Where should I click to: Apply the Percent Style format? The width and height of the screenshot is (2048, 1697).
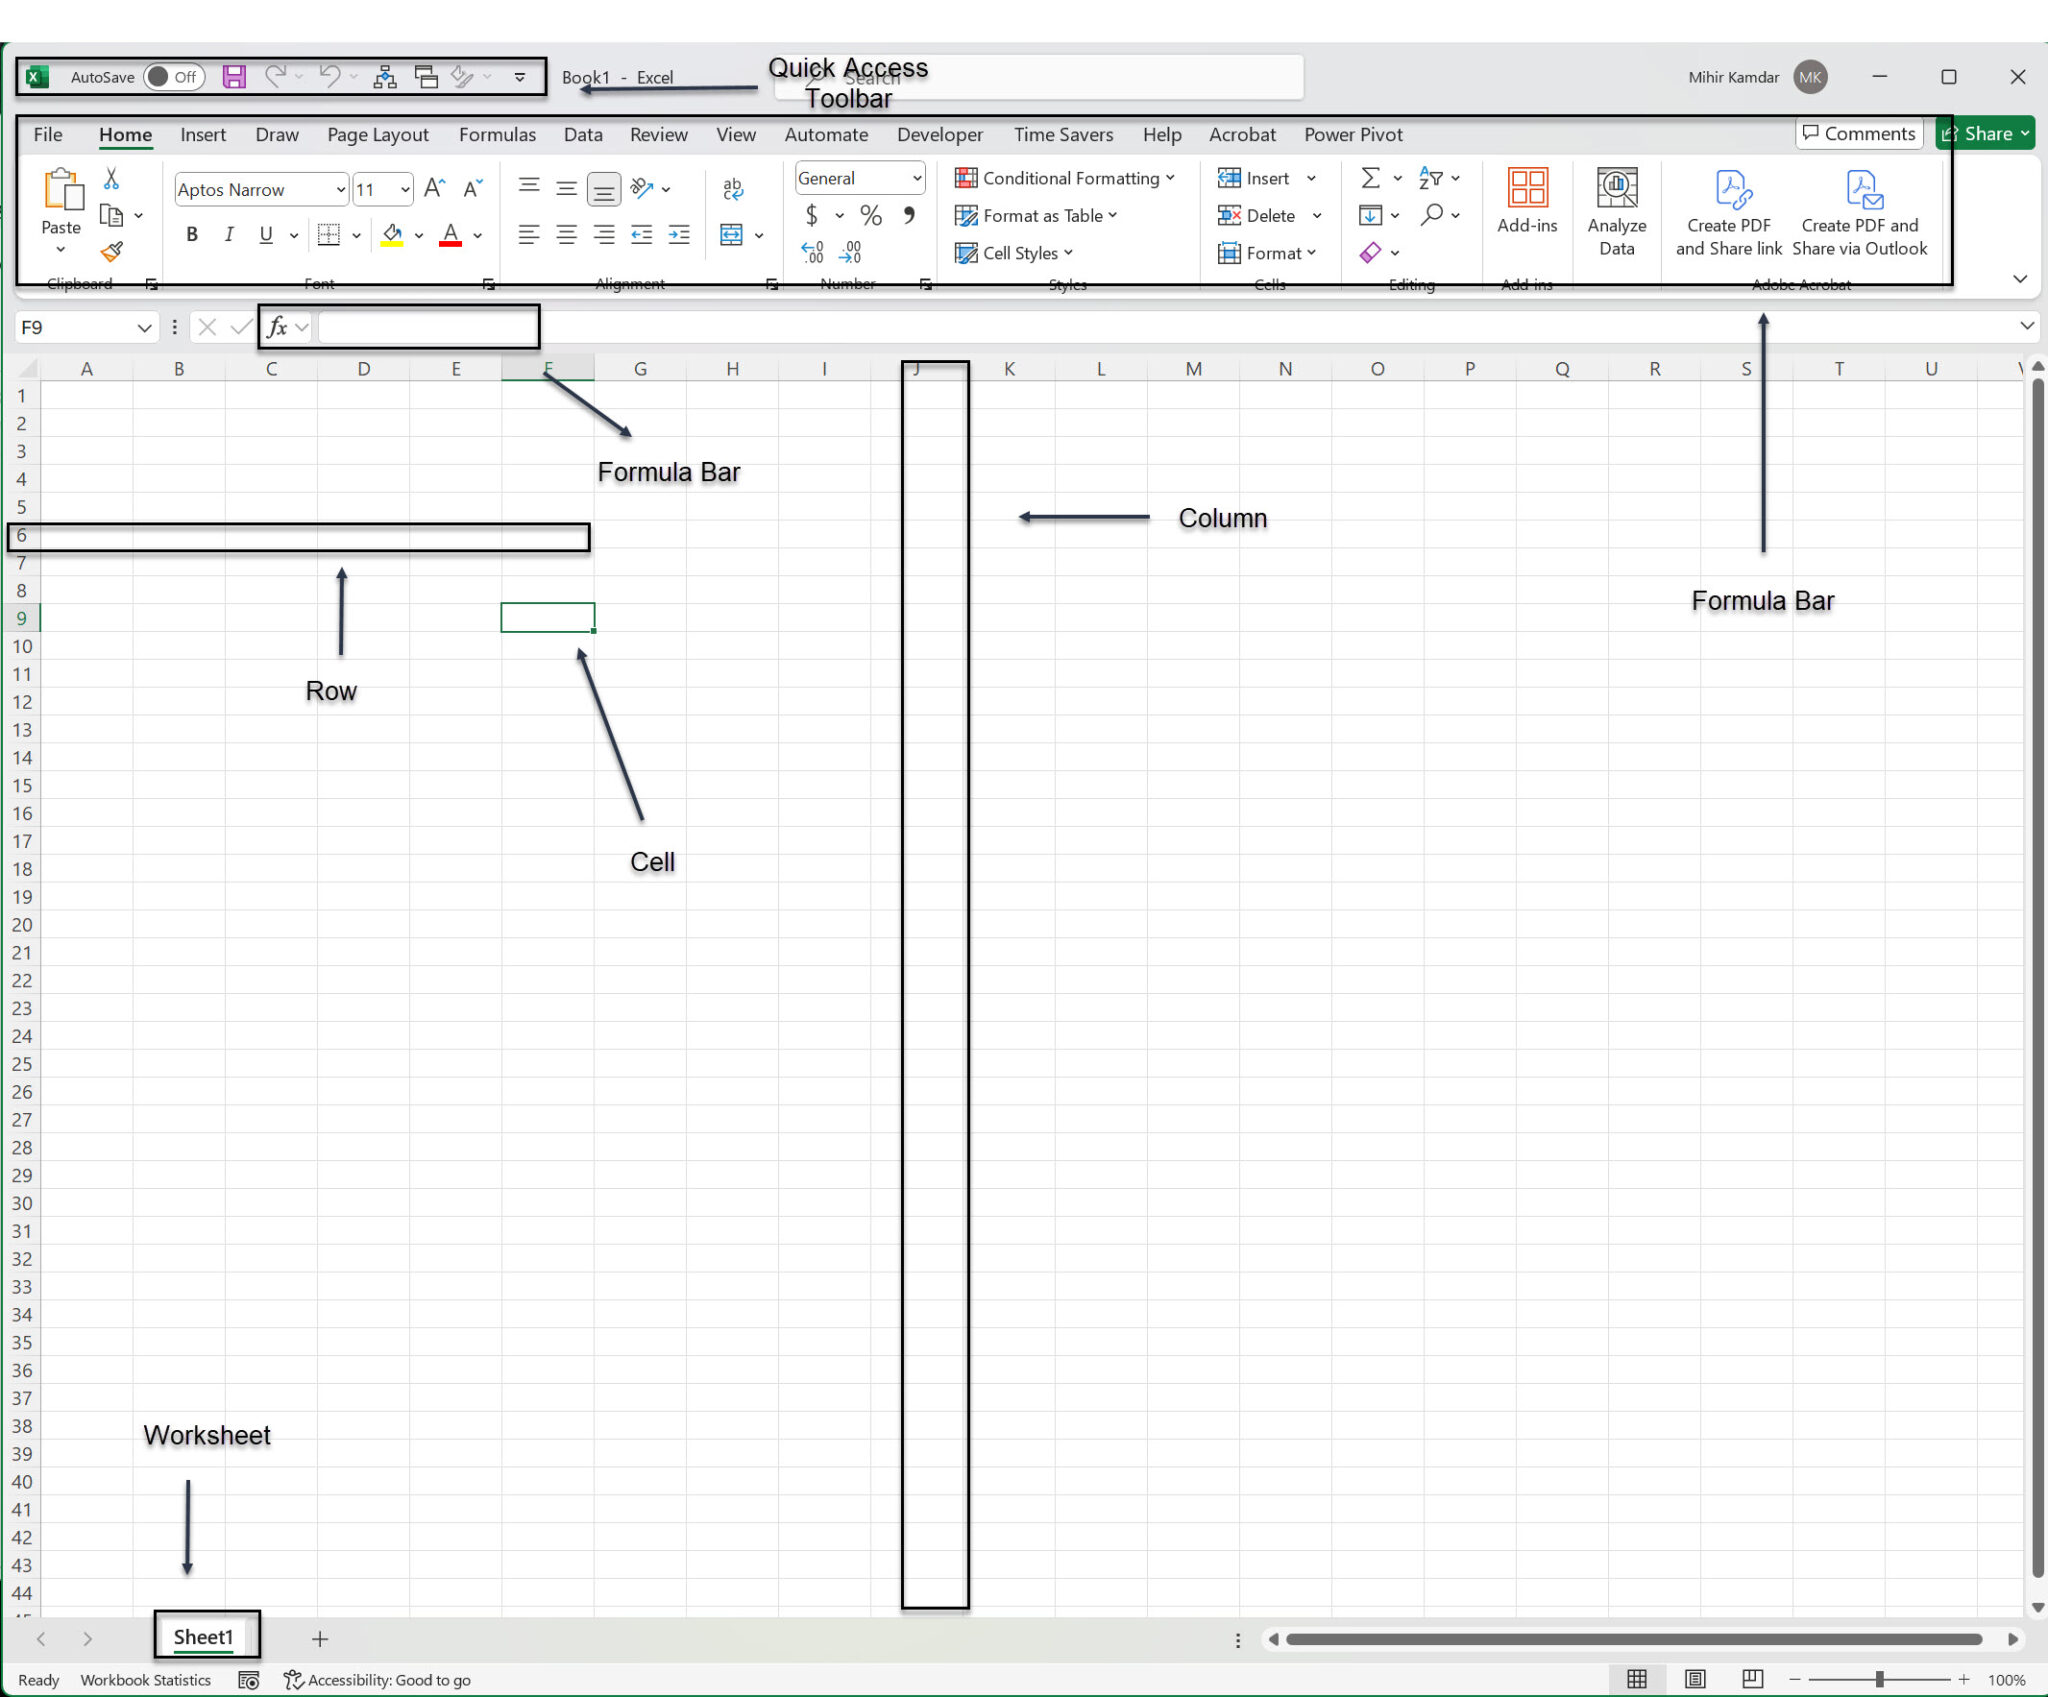click(x=869, y=215)
